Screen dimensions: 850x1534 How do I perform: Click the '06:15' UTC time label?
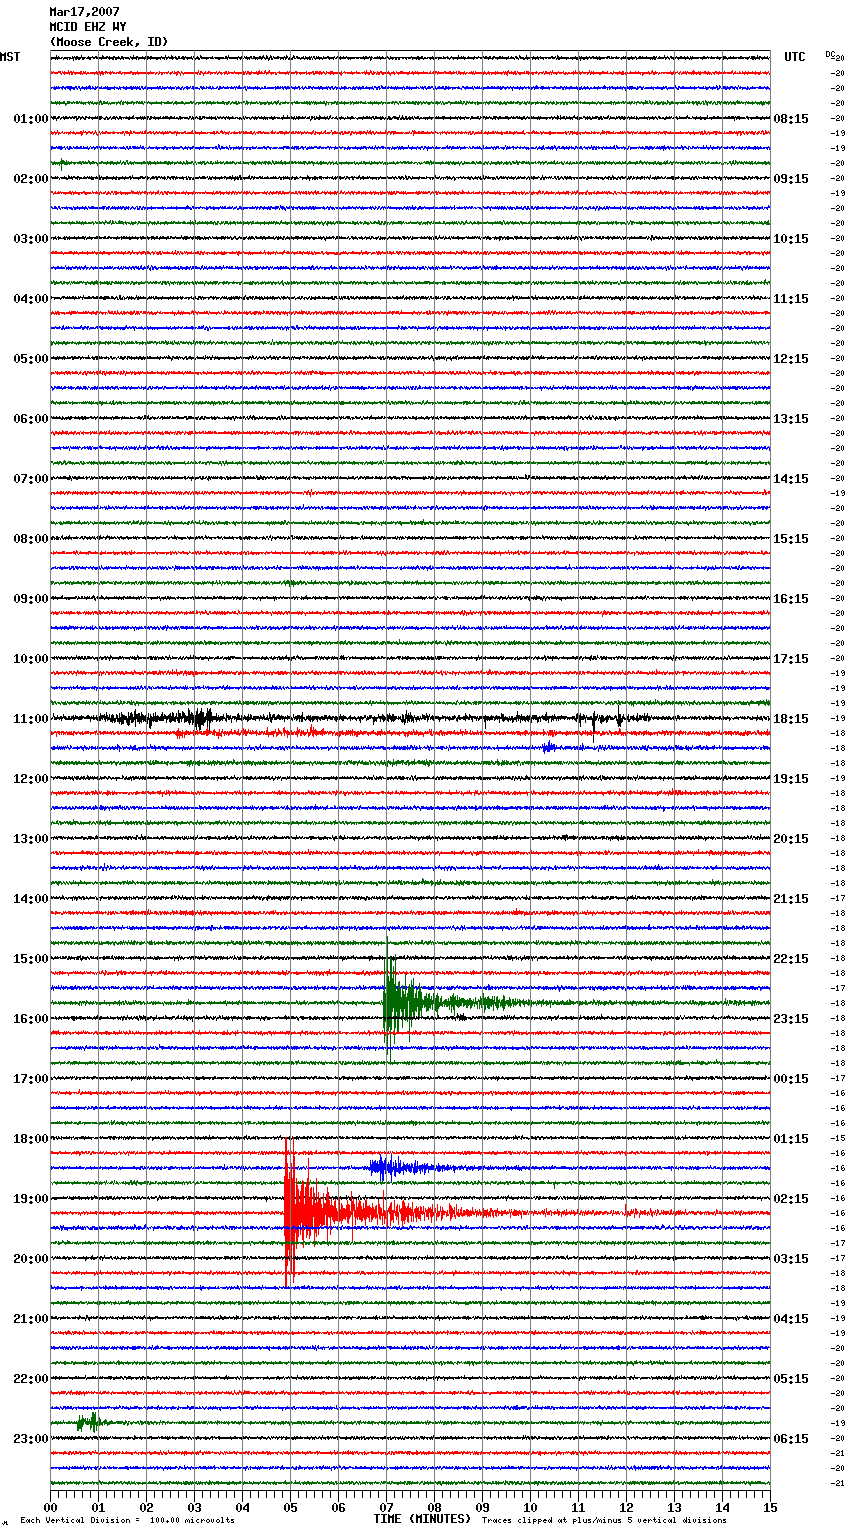[791, 1439]
